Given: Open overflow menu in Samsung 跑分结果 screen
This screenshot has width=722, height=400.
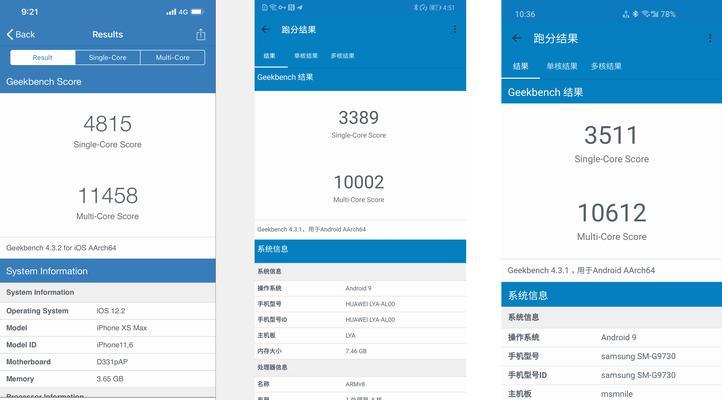Looking at the screenshot, I should (x=710, y=39).
